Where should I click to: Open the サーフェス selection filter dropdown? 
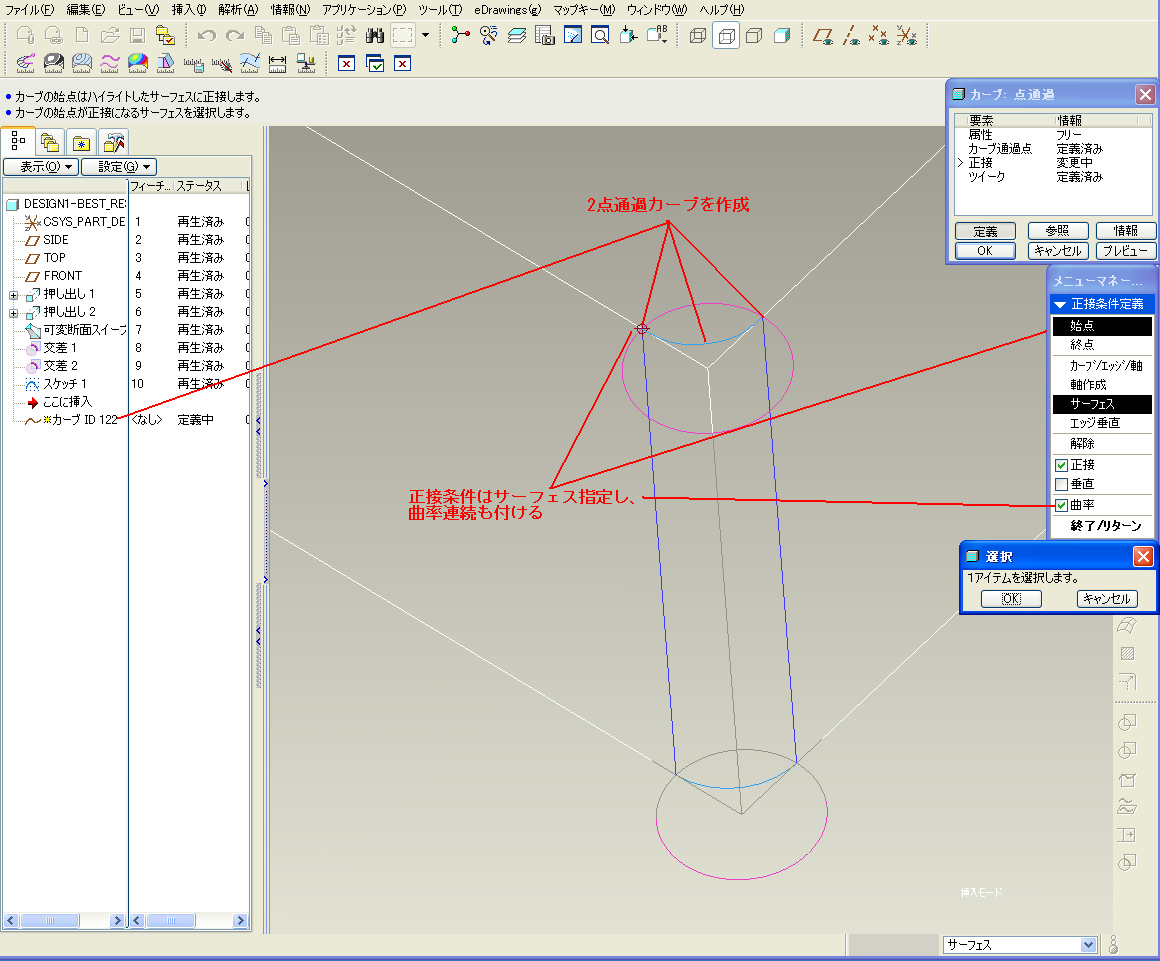1088,945
